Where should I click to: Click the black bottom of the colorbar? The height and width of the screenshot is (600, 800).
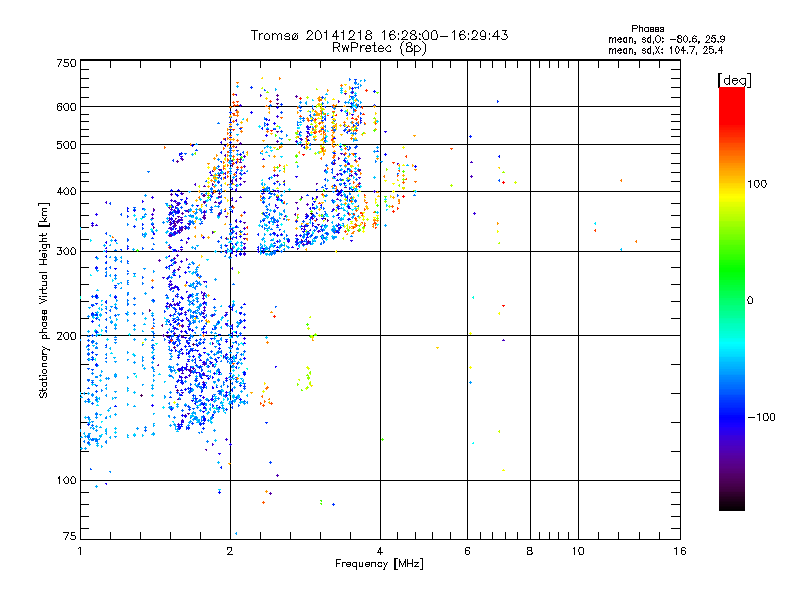click(732, 503)
